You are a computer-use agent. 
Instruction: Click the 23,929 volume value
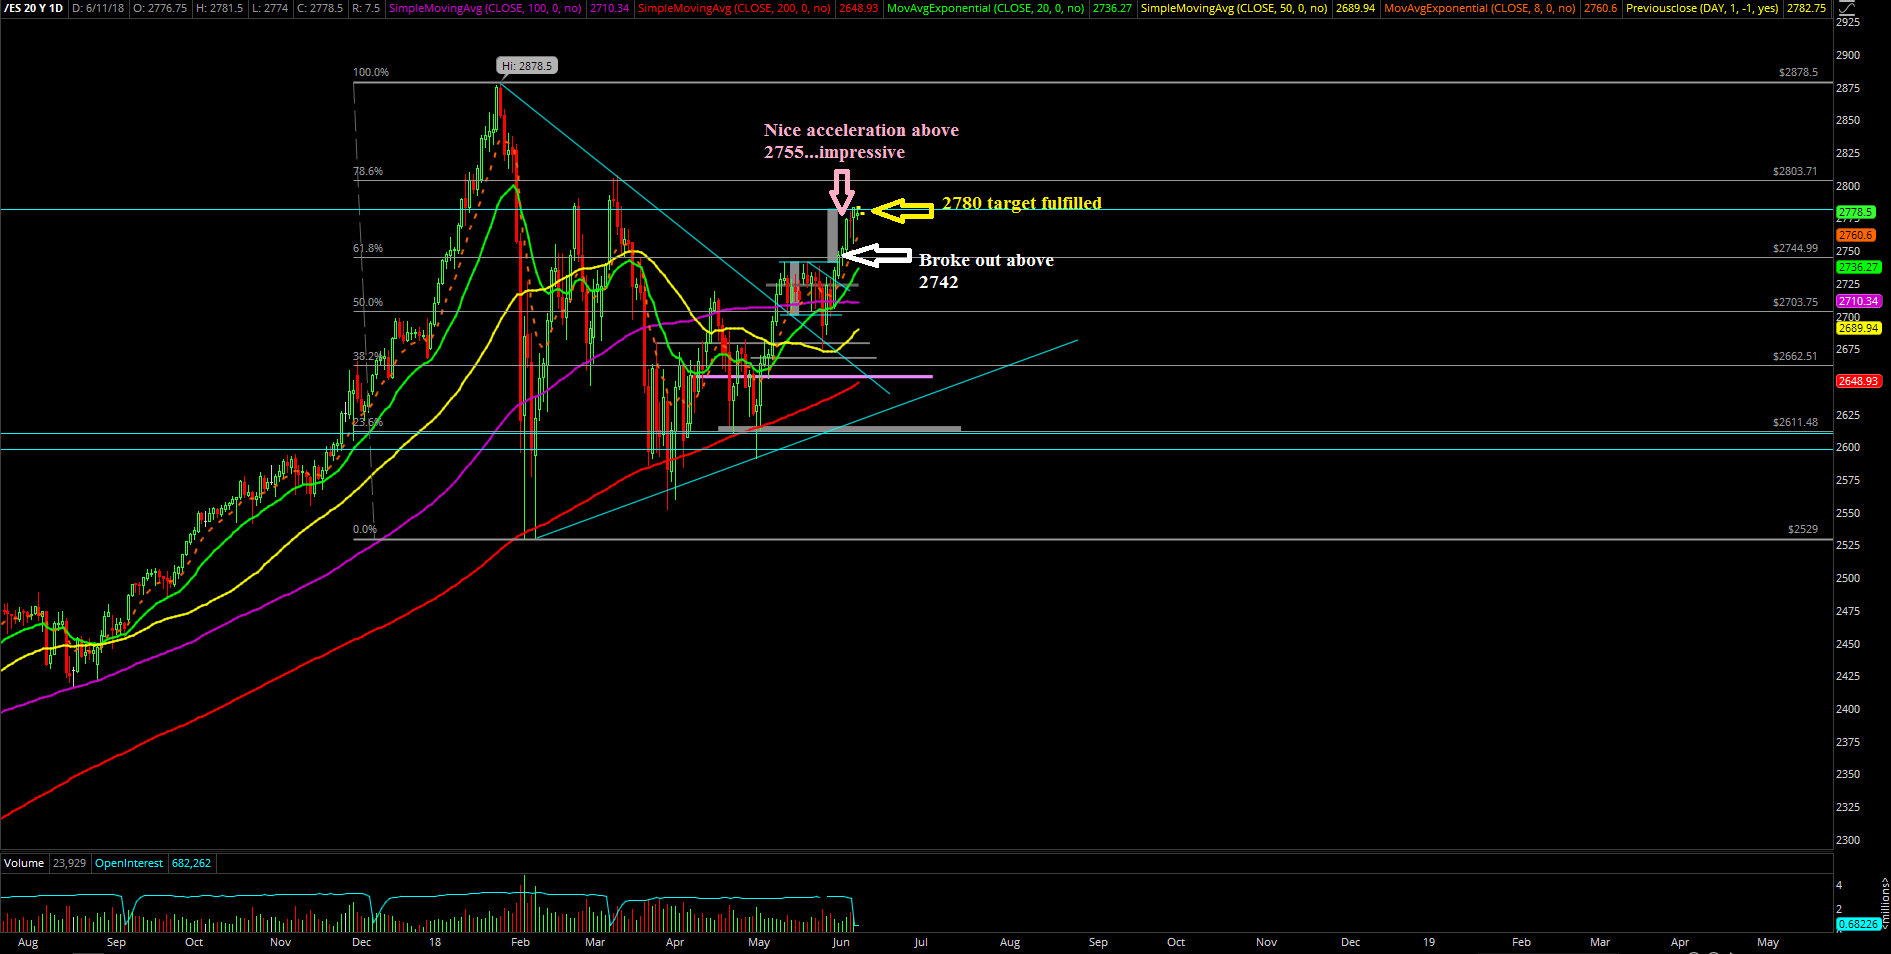click(69, 863)
